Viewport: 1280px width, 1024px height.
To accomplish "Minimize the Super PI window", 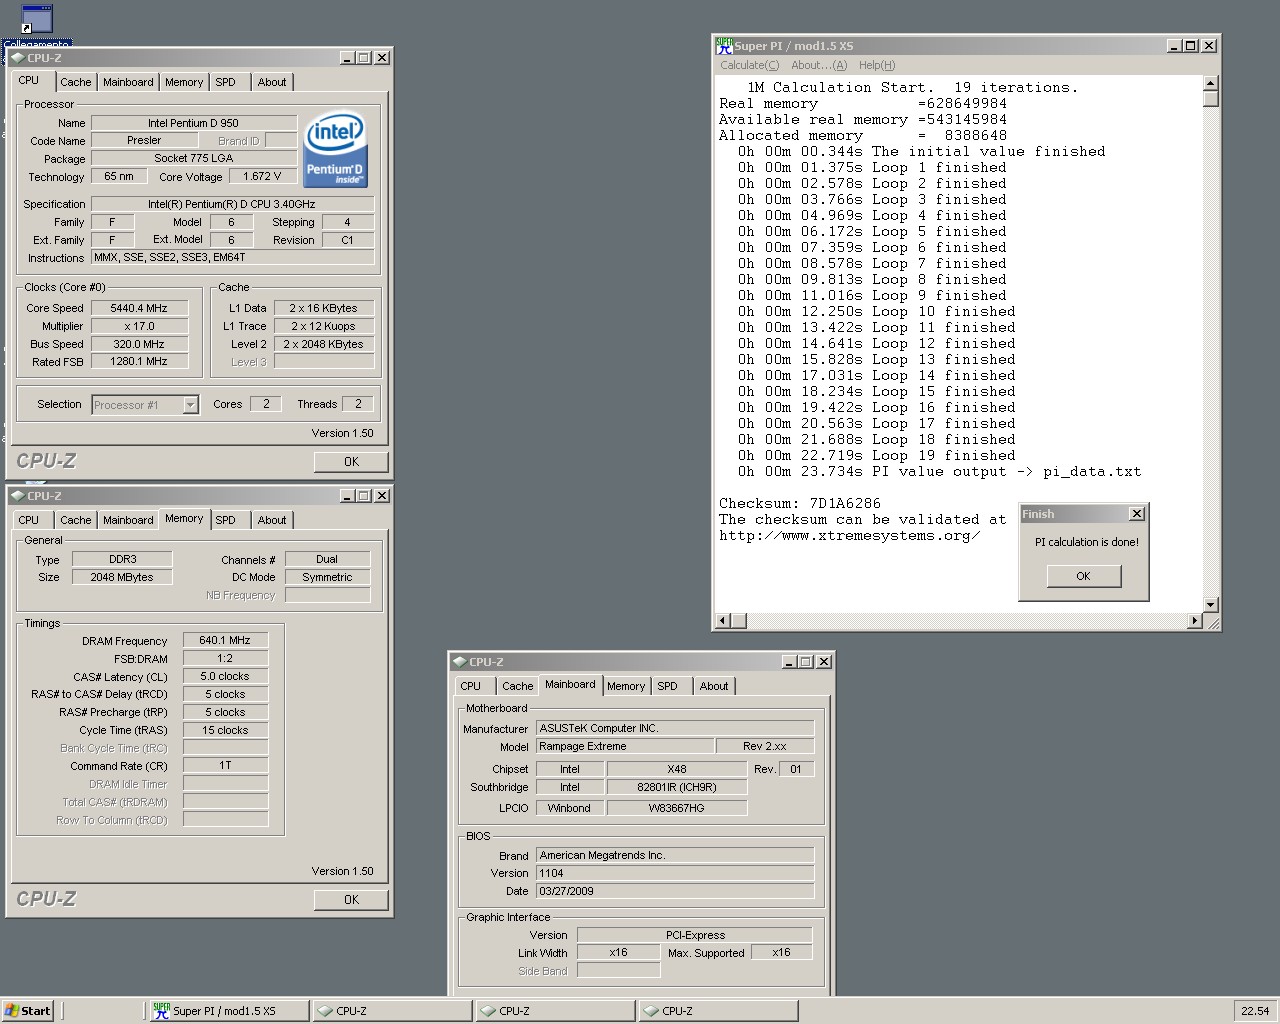I will (x=1174, y=46).
